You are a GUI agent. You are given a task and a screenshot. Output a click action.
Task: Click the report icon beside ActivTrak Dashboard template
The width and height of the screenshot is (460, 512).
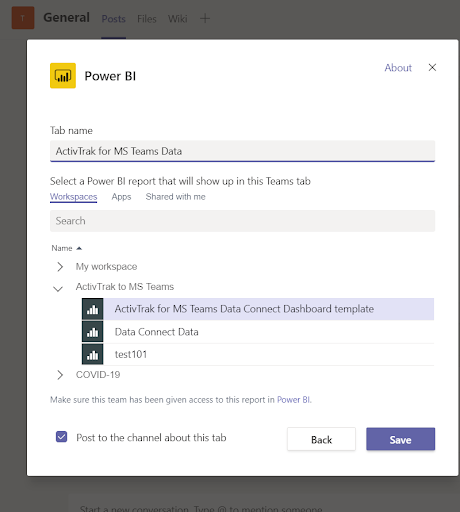click(x=93, y=309)
